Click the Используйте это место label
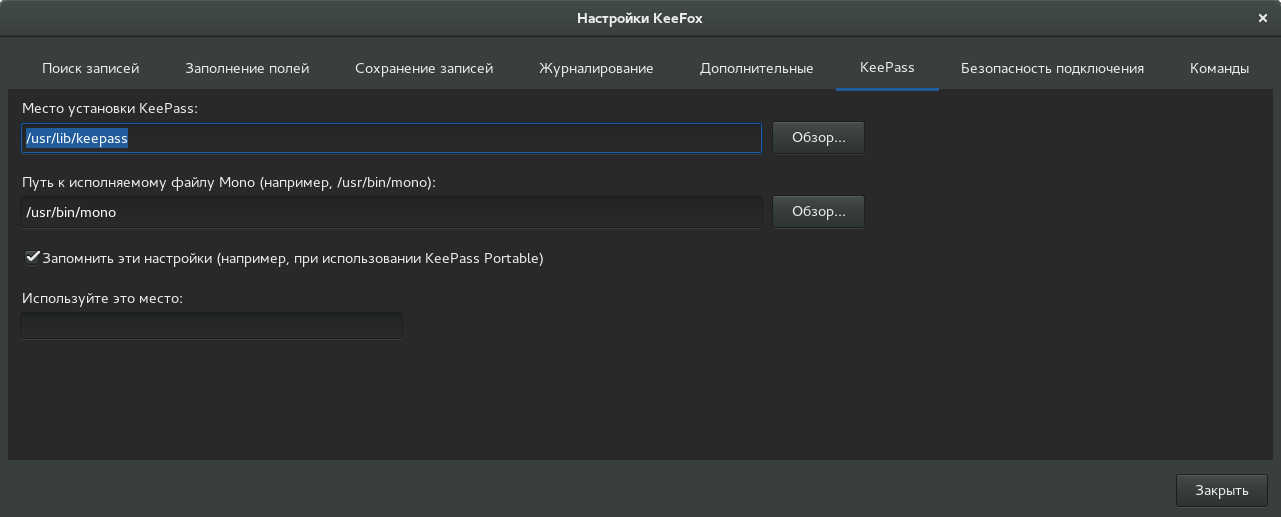 (x=102, y=298)
